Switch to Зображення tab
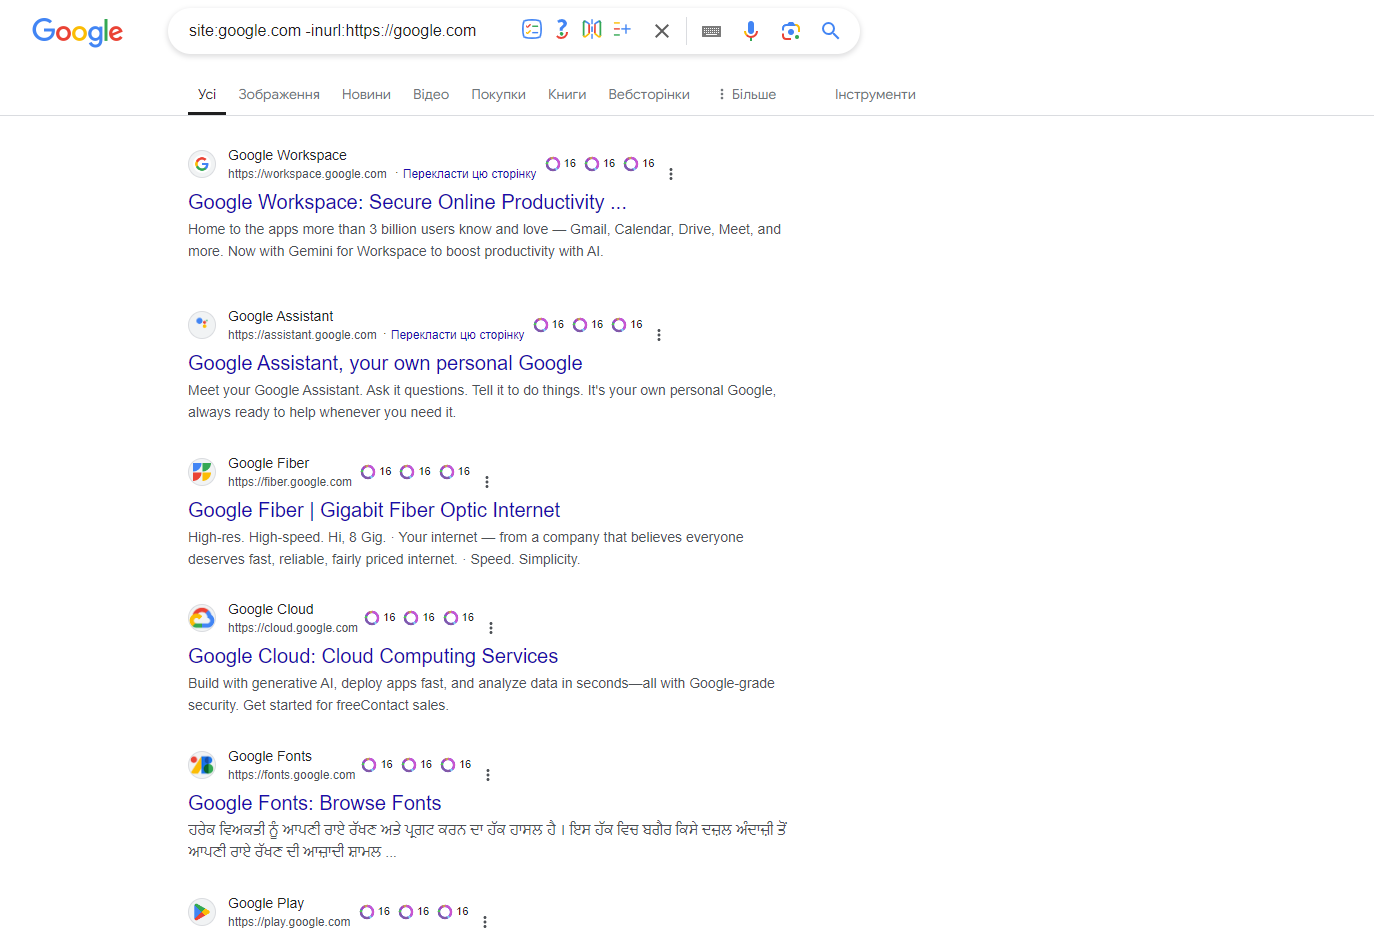Viewport: 1374px width, 931px height. point(279,94)
